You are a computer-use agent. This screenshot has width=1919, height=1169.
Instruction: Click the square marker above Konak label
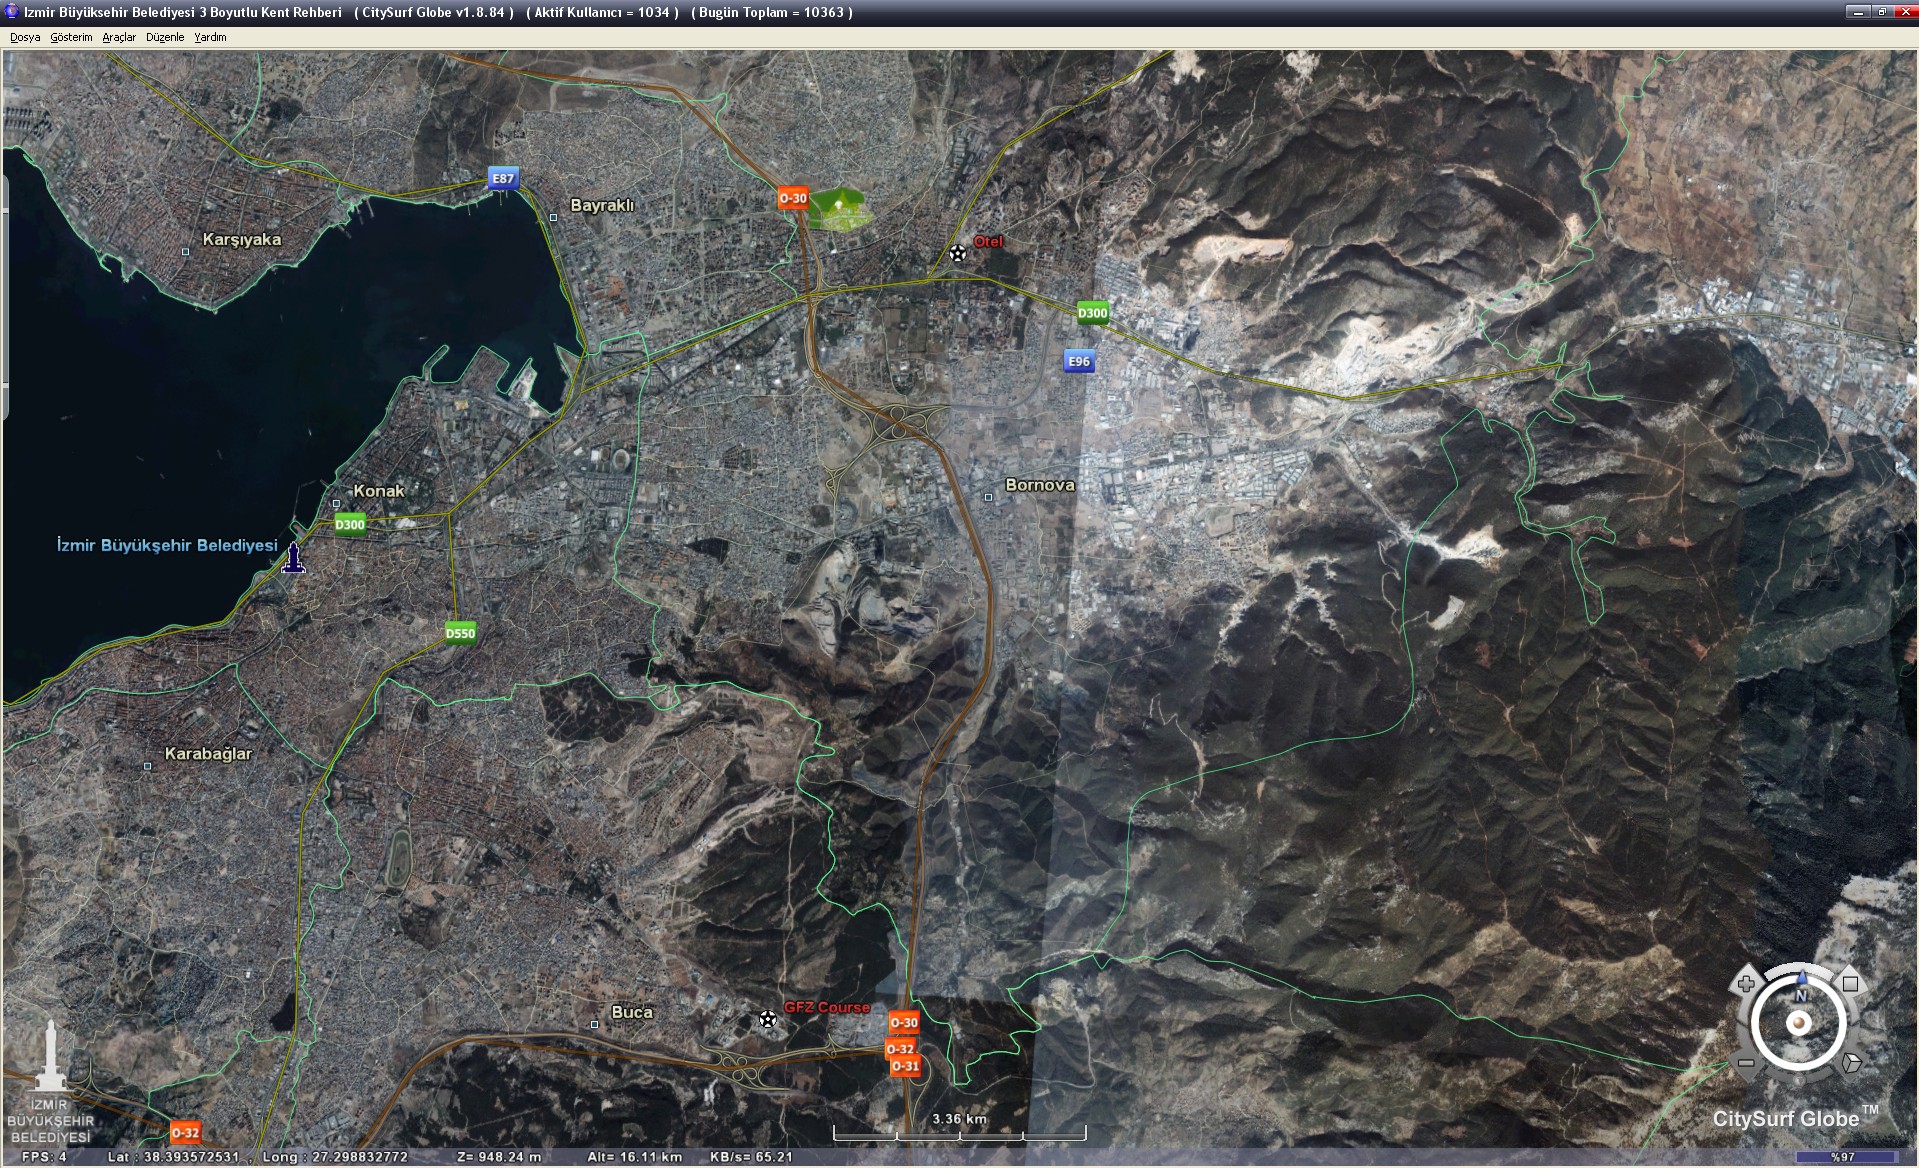coord(336,503)
